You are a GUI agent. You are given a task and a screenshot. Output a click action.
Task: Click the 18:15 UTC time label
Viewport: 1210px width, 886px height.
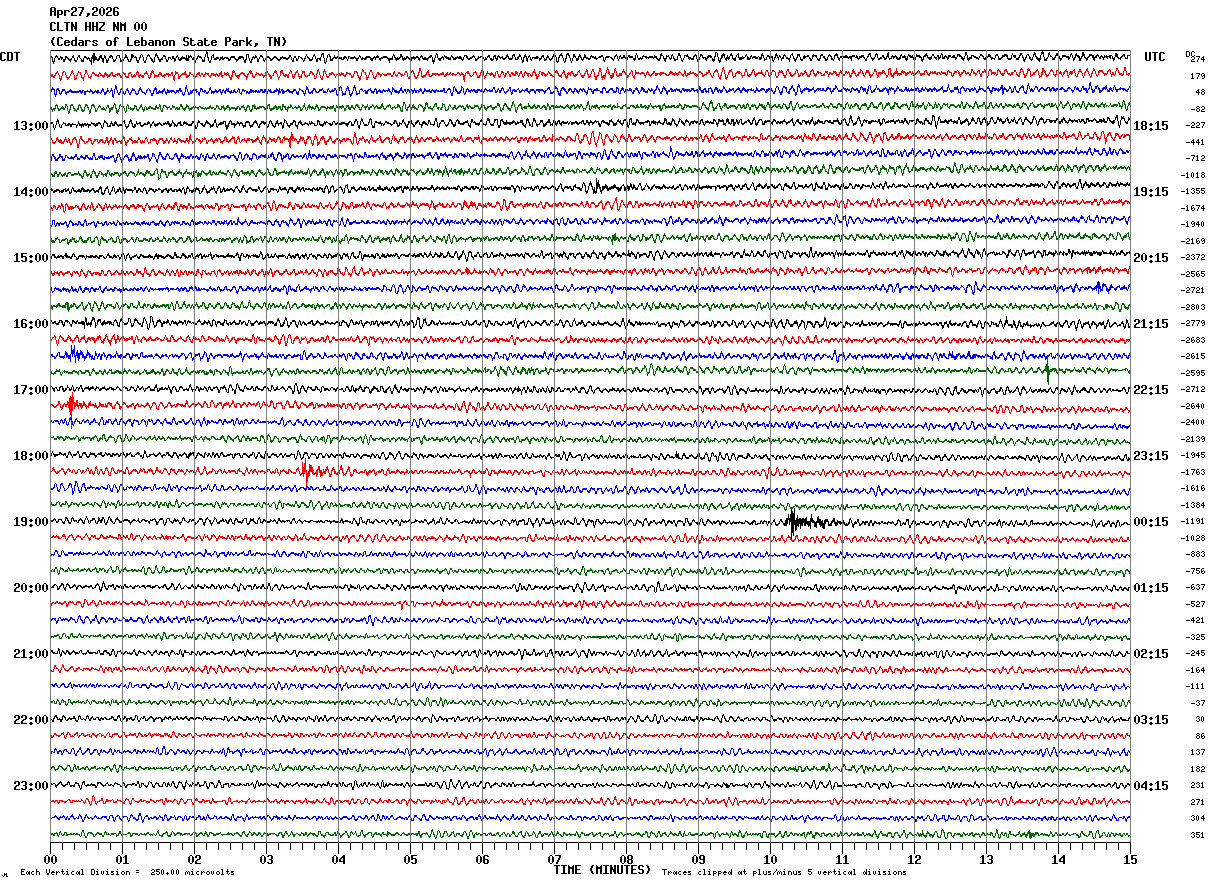[1150, 126]
